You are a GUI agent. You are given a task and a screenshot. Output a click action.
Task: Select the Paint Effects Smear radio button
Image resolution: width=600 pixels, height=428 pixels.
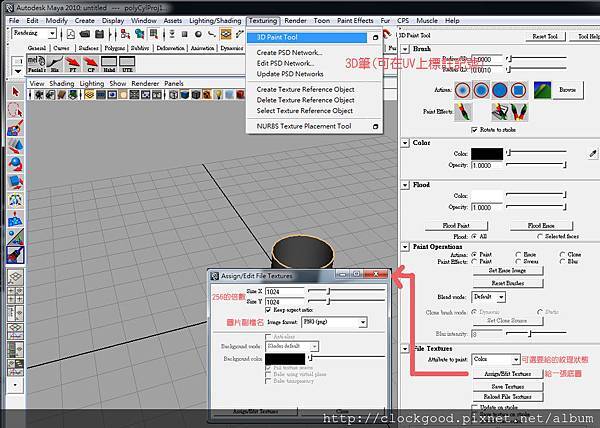[518, 261]
